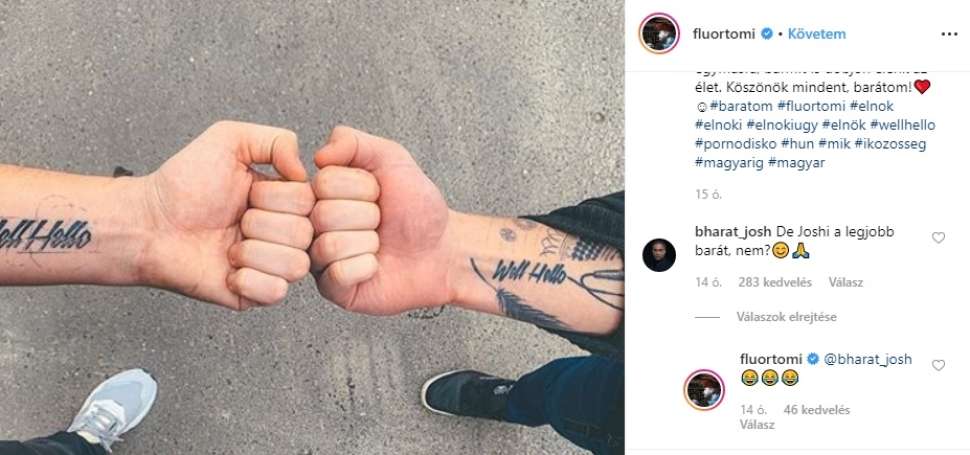Open the @bharat_josh mention in reply
Image resolution: width=970 pixels, height=455 pixels.
click(x=868, y=359)
